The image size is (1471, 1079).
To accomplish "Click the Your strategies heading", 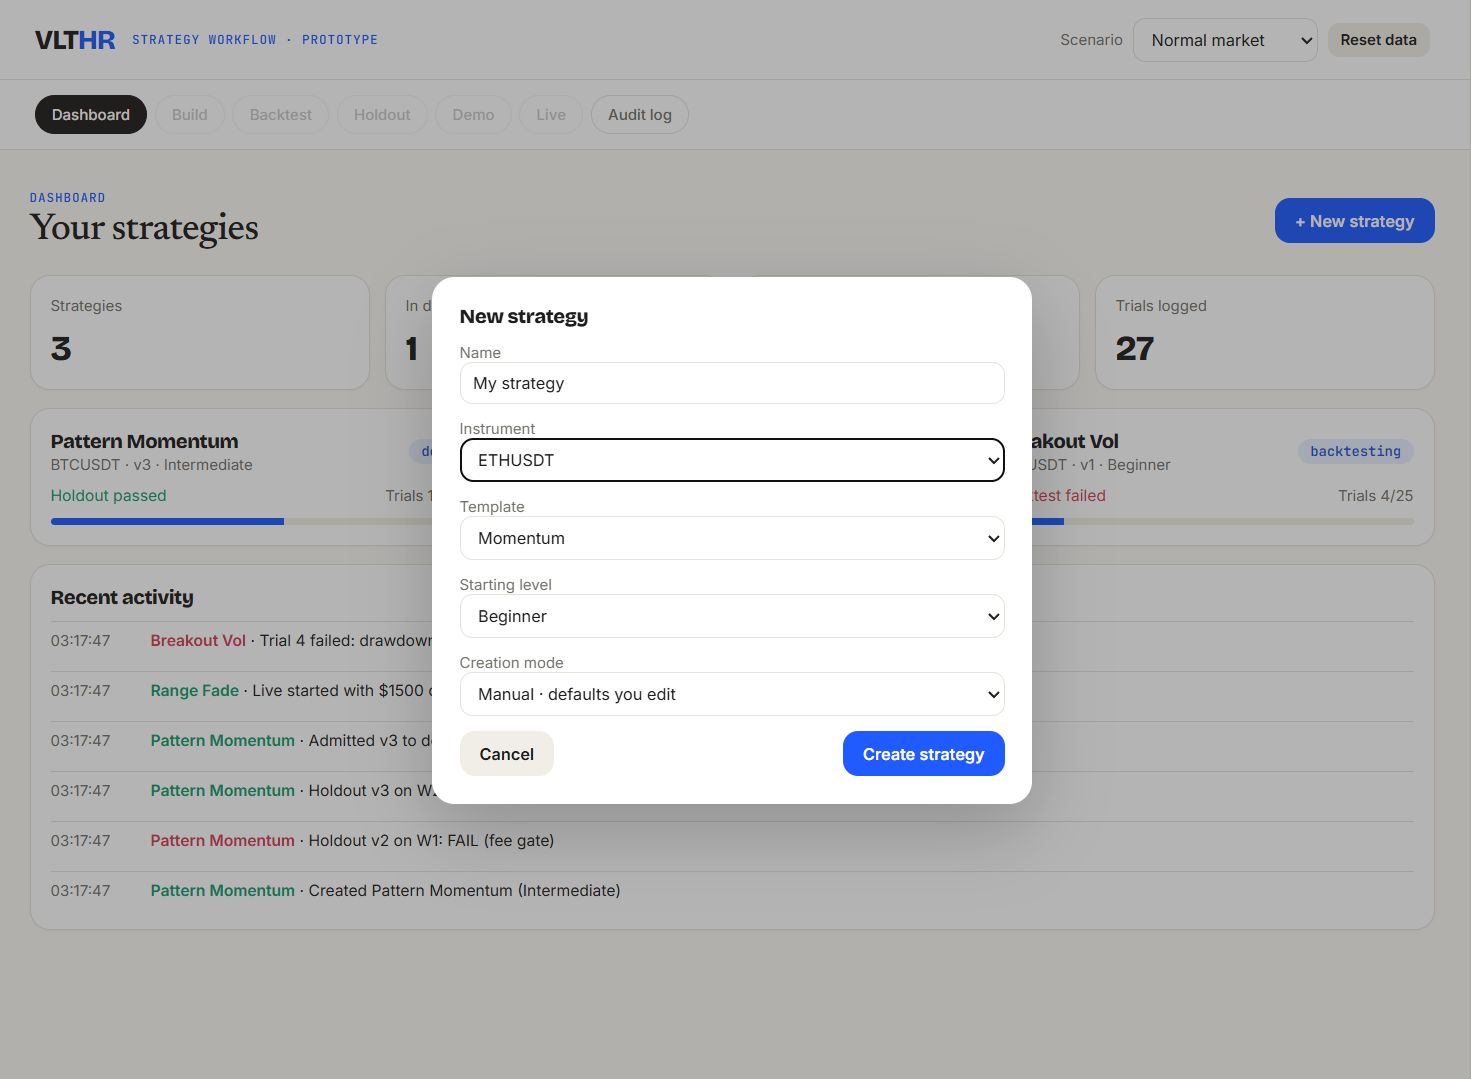I will [144, 228].
